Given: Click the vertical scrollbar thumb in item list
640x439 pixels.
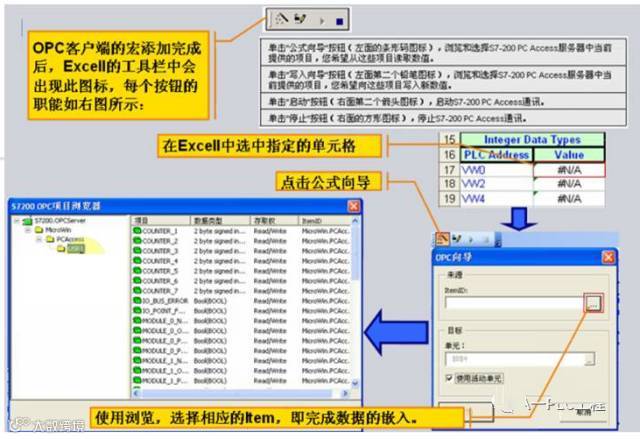Looking at the screenshot, I should point(355,252).
